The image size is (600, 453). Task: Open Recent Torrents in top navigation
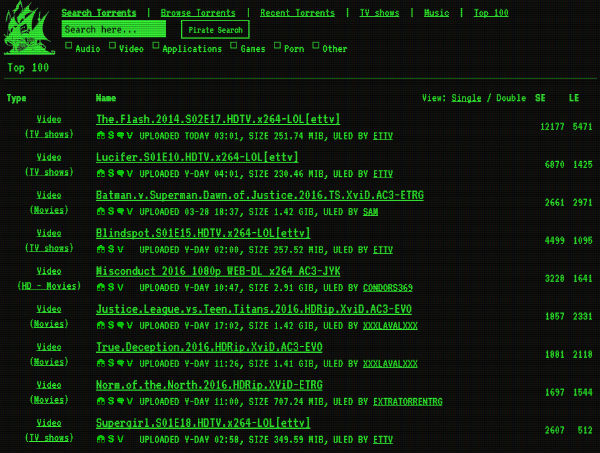coord(297,13)
